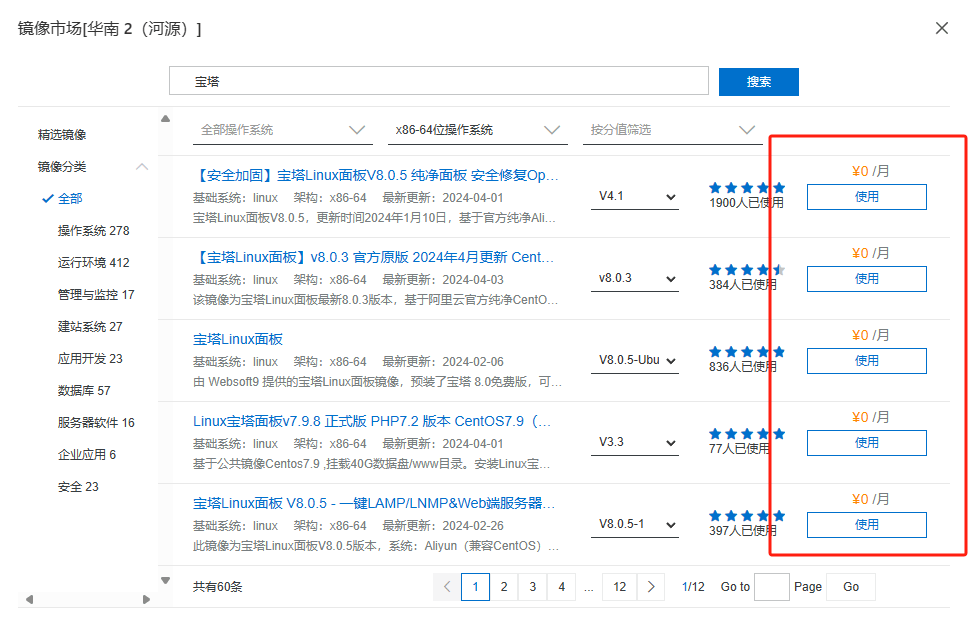The height and width of the screenshot is (622, 969).
Task: Select 精选镜像 in the sidebar
Action: tap(62, 135)
